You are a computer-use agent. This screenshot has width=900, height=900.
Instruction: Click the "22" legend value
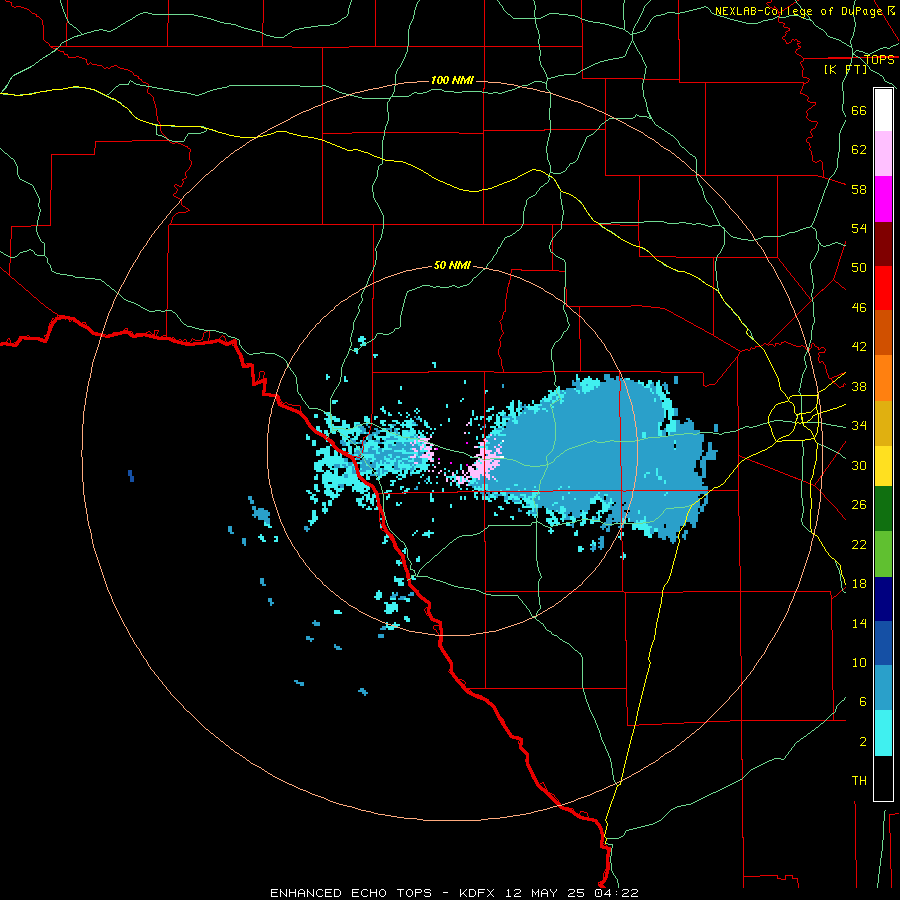click(x=859, y=544)
